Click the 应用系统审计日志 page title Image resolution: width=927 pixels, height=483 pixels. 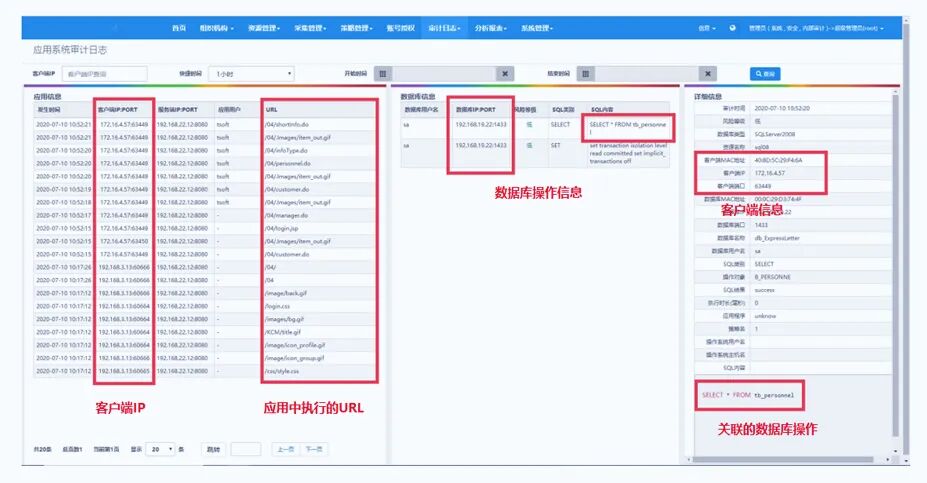tap(70, 50)
